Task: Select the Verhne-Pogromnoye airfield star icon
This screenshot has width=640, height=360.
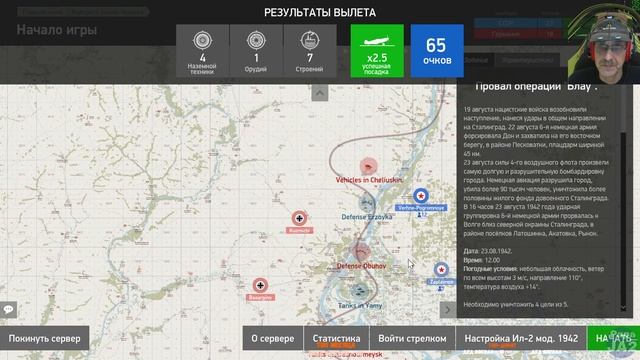Action: [x=421, y=196]
